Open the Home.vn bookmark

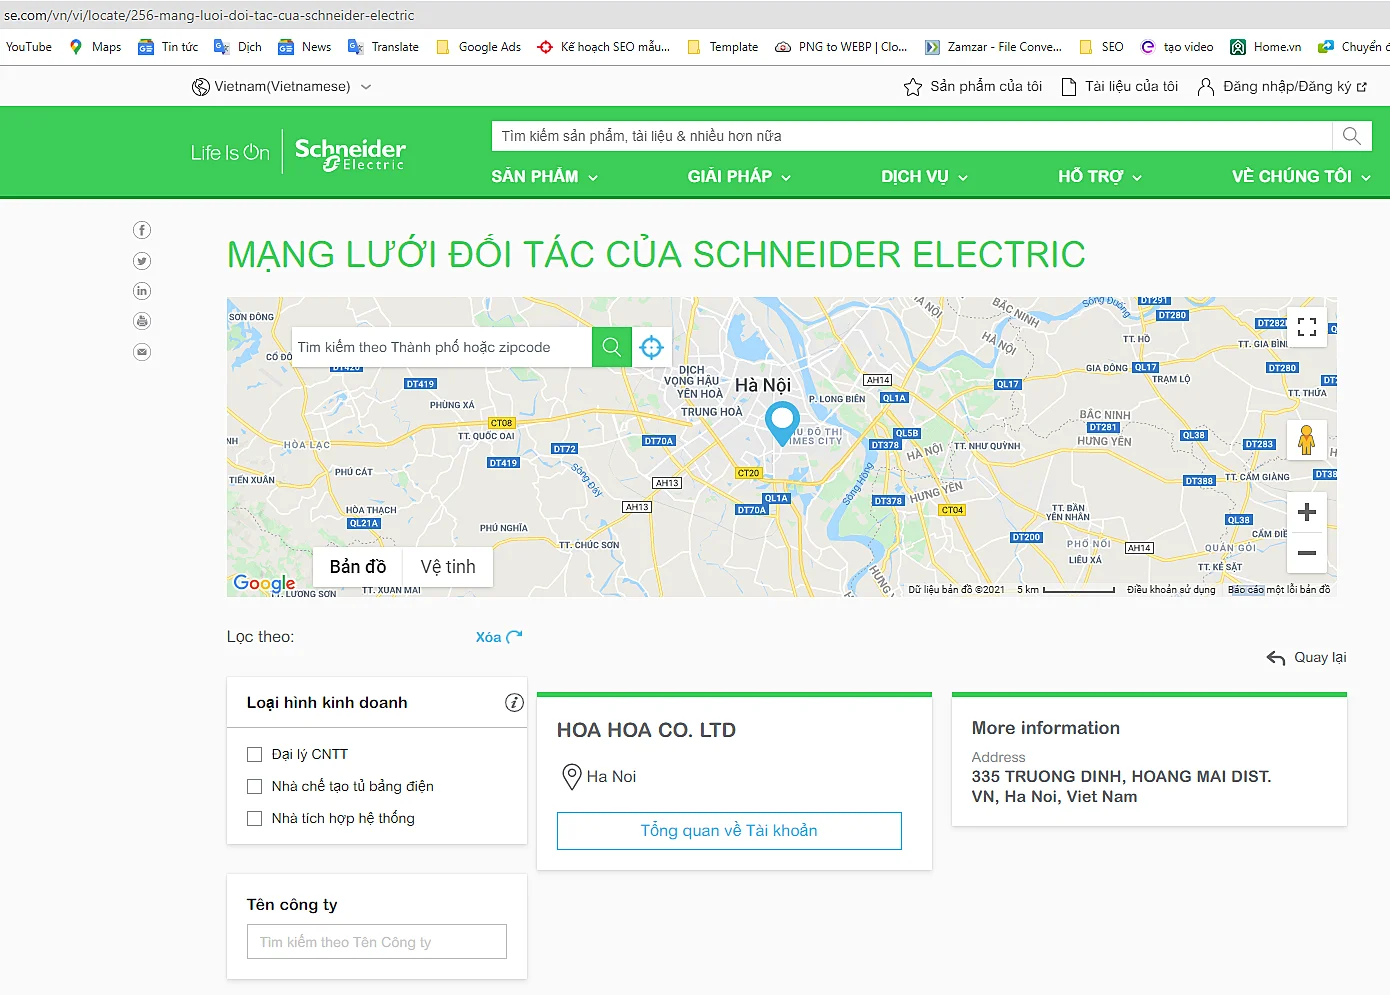(x=1266, y=47)
